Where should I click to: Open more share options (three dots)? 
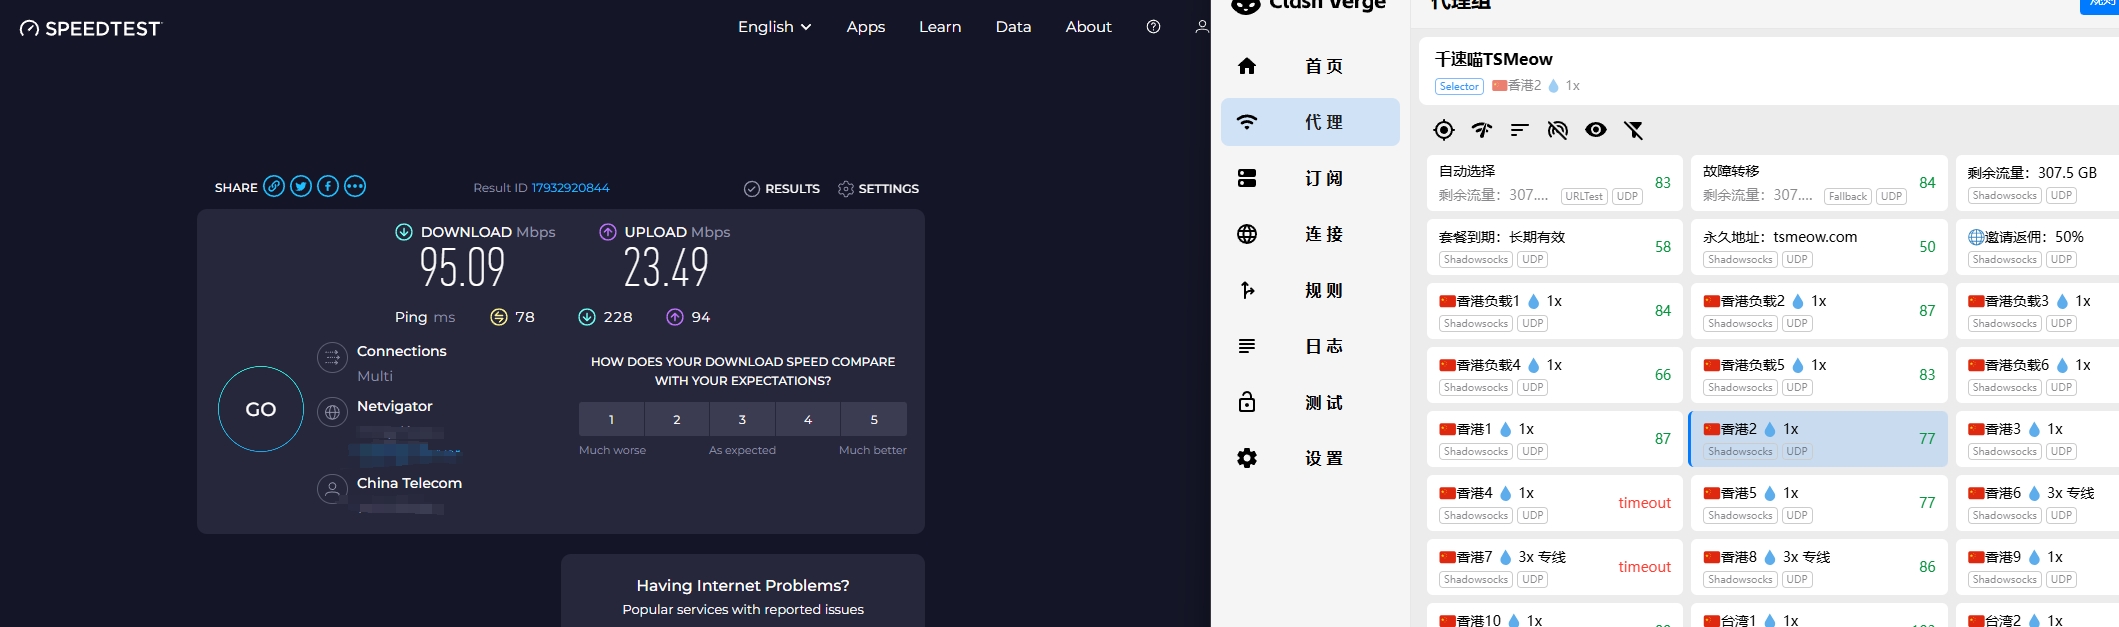[355, 187]
